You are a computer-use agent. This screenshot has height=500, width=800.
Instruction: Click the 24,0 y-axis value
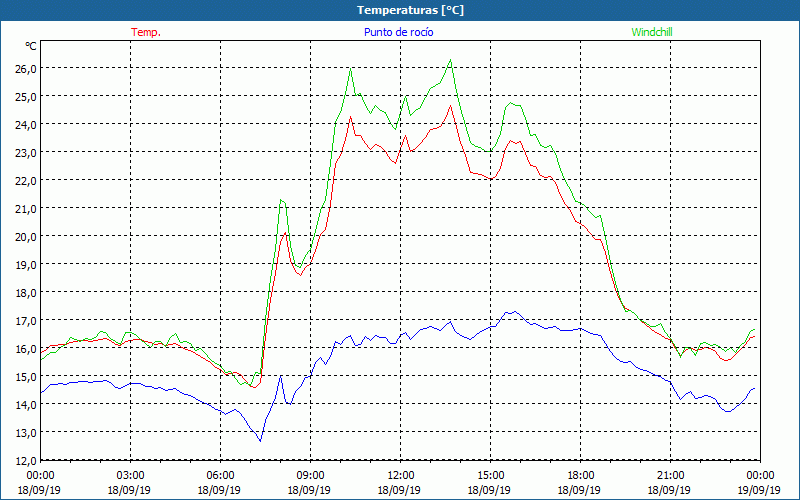[x=26, y=124]
